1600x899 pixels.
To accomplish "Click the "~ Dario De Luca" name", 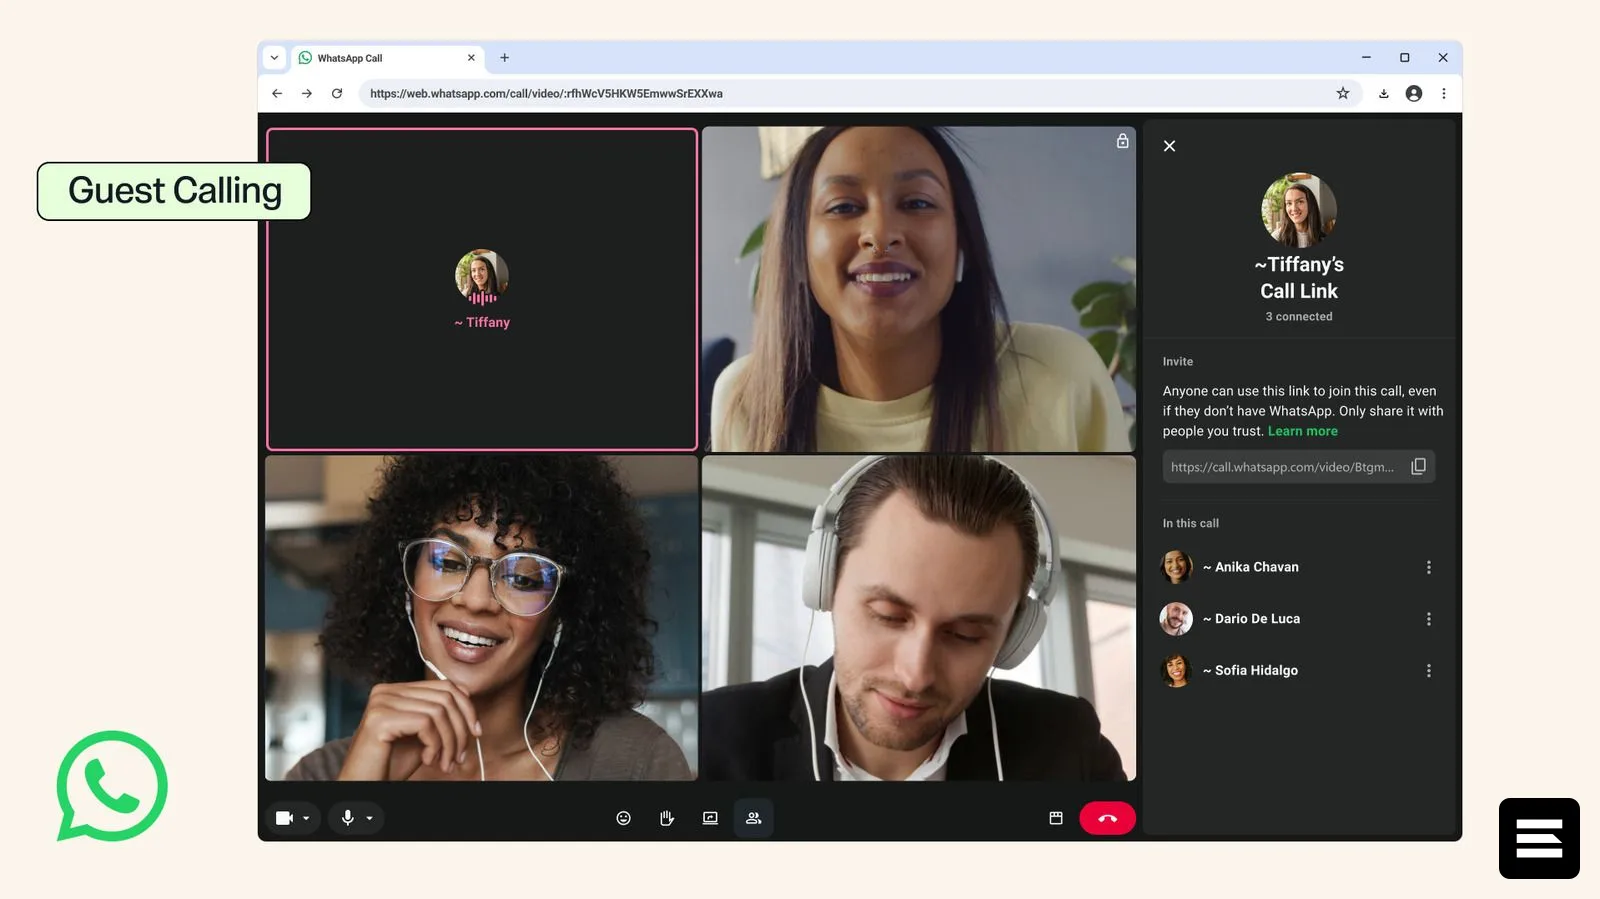I will [1252, 619].
